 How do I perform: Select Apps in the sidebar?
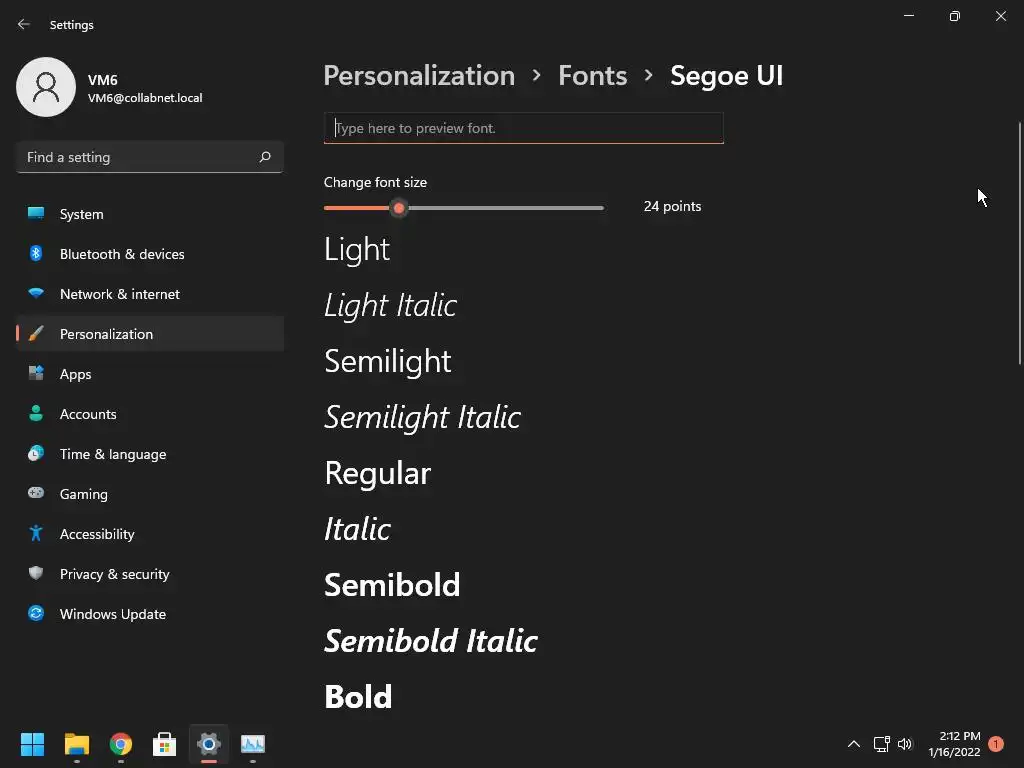75,374
